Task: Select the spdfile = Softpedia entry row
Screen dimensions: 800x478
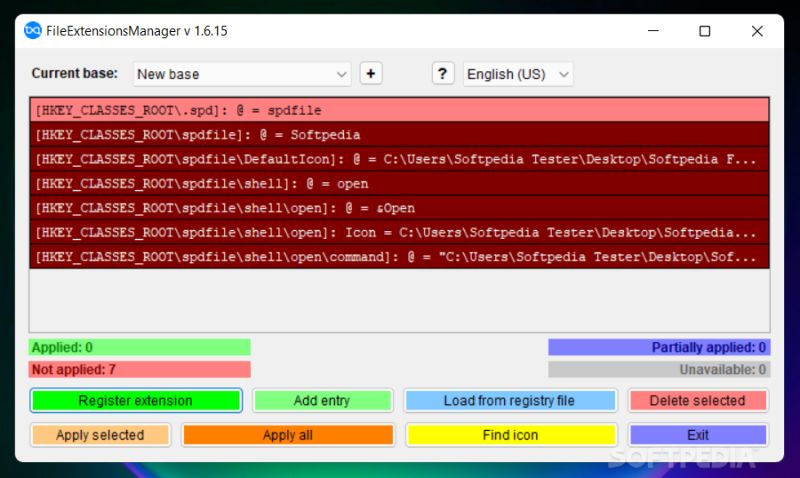Action: [399, 135]
